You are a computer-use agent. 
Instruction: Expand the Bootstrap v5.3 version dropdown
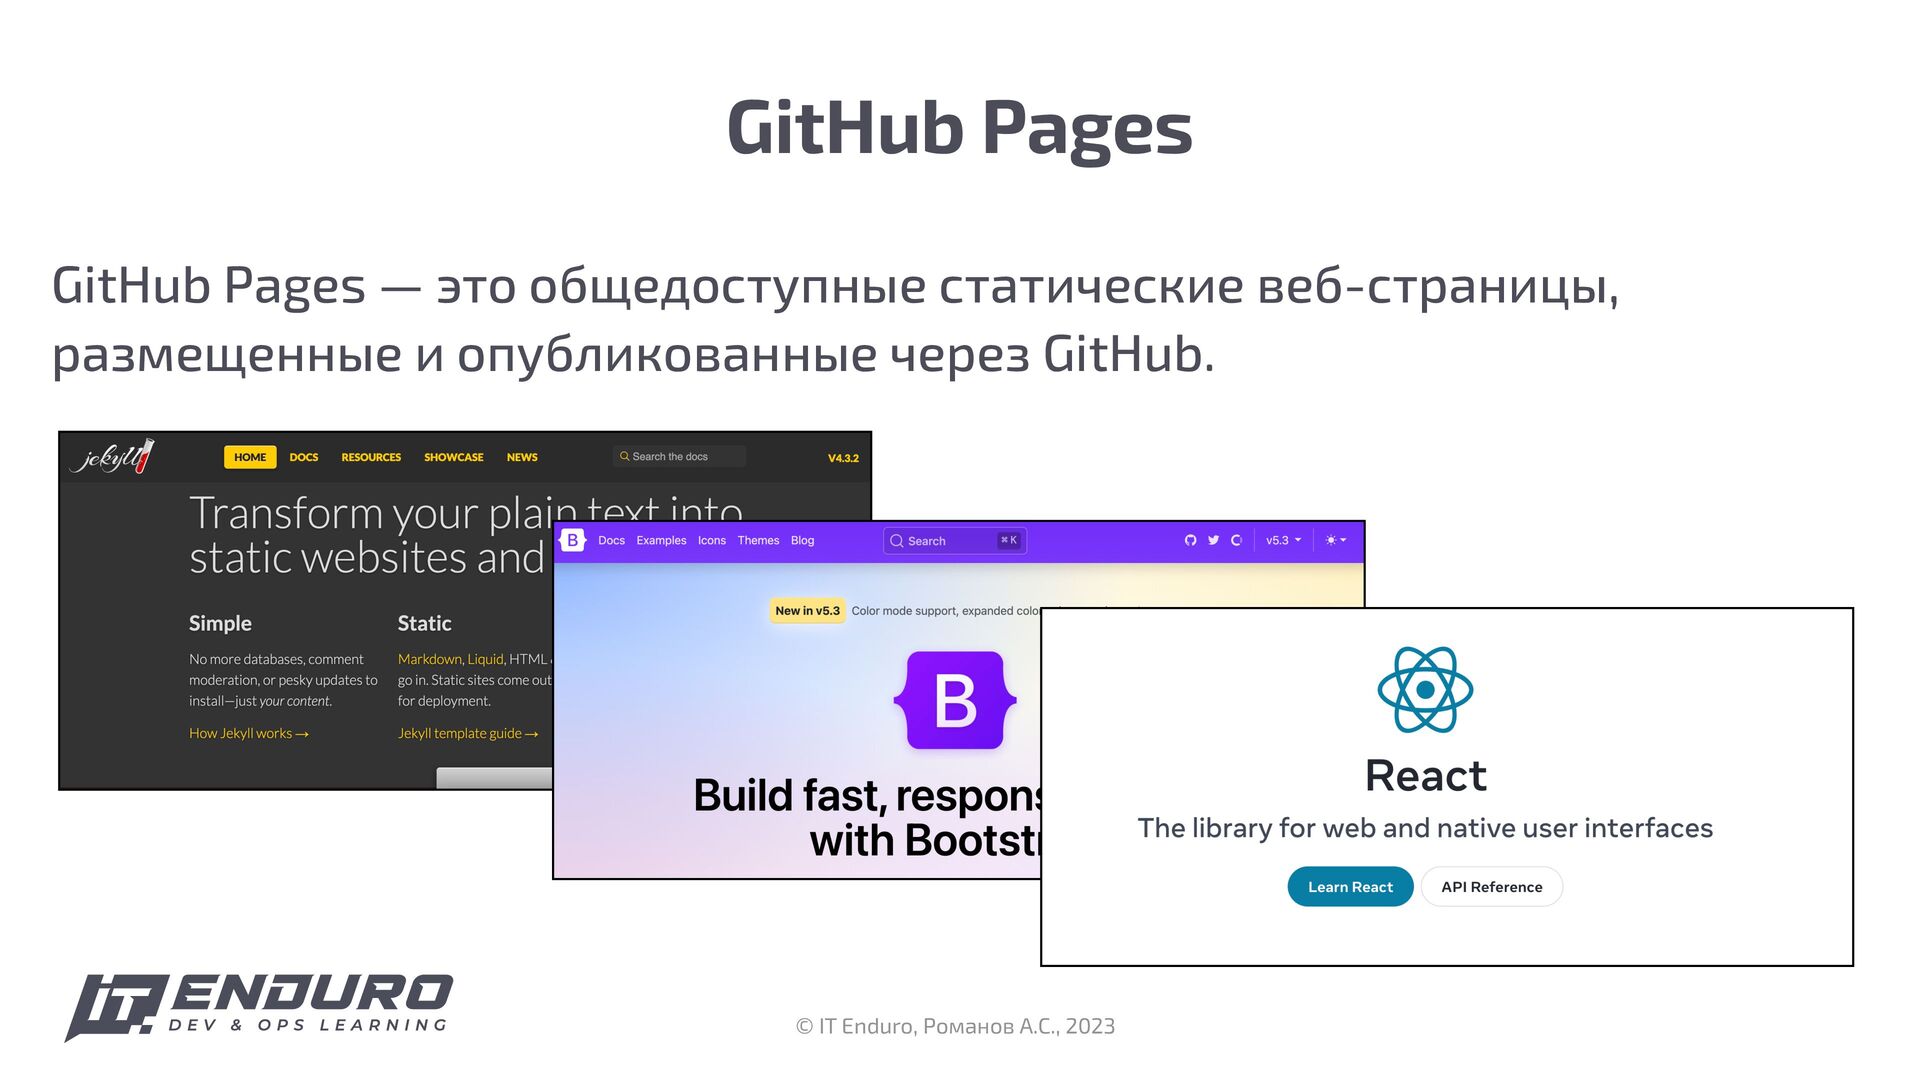coord(1284,540)
